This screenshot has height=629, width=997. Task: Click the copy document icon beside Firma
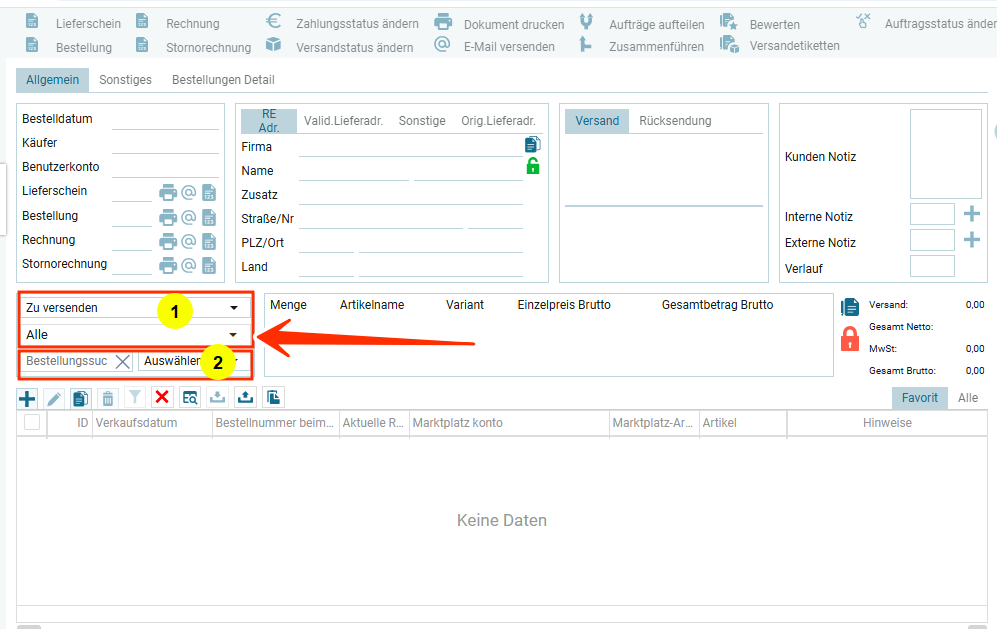pos(532,145)
